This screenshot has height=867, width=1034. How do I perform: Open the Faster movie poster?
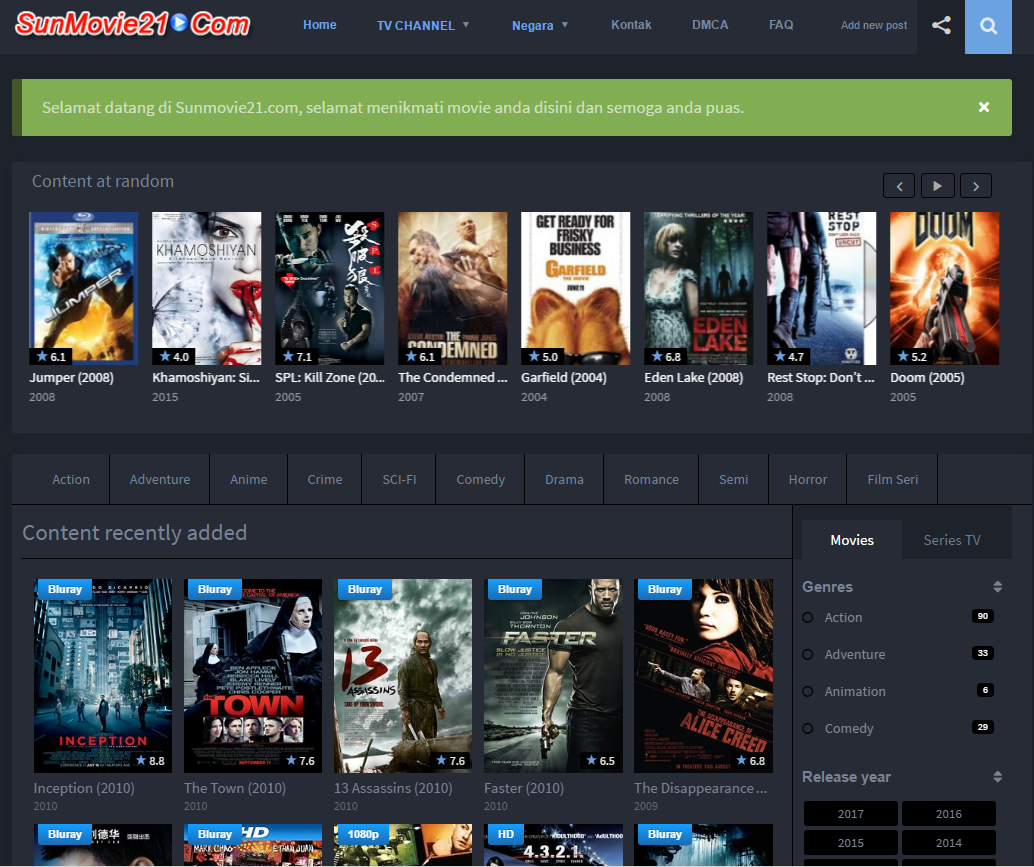coord(553,676)
